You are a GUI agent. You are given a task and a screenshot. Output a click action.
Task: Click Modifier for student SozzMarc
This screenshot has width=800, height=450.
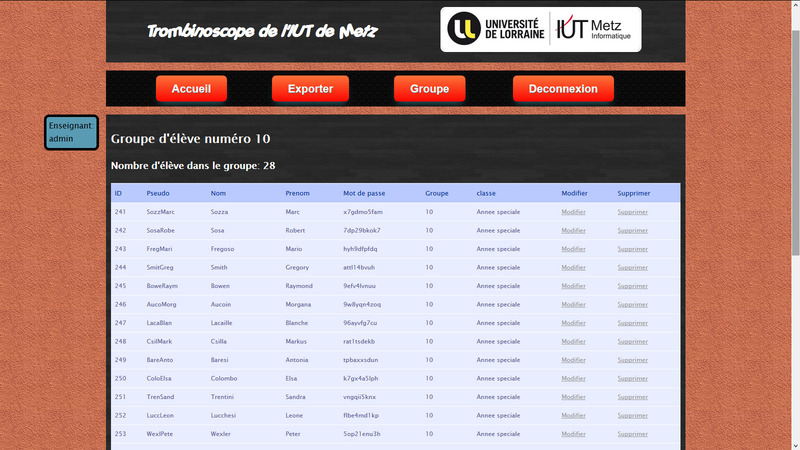pos(573,212)
